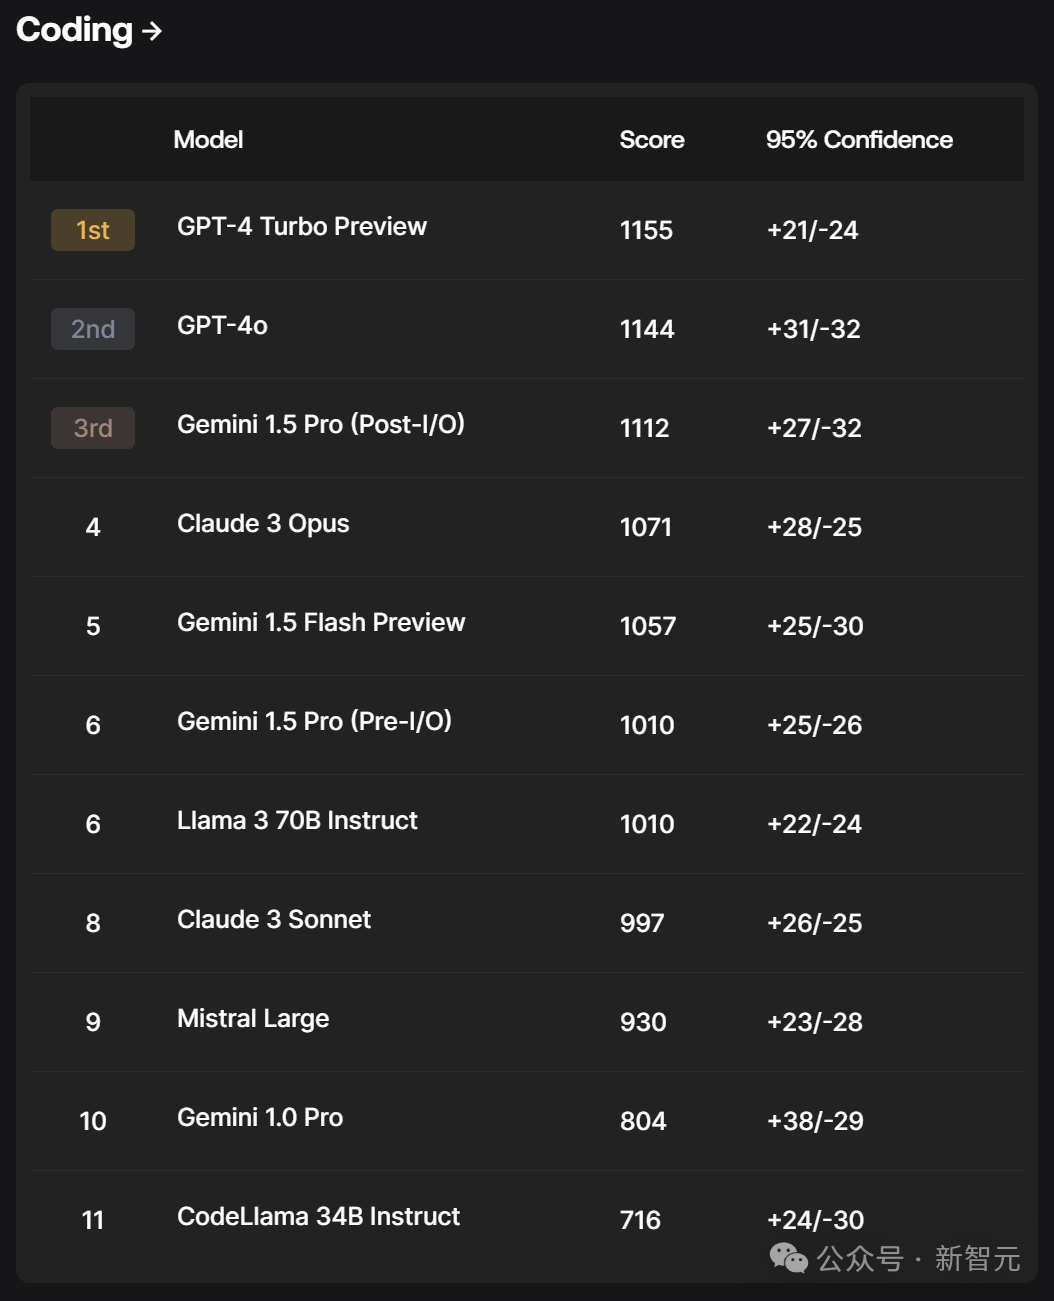Click the 1155 score of GPT-4 Turbo
The width and height of the screenshot is (1054, 1301).
(646, 230)
